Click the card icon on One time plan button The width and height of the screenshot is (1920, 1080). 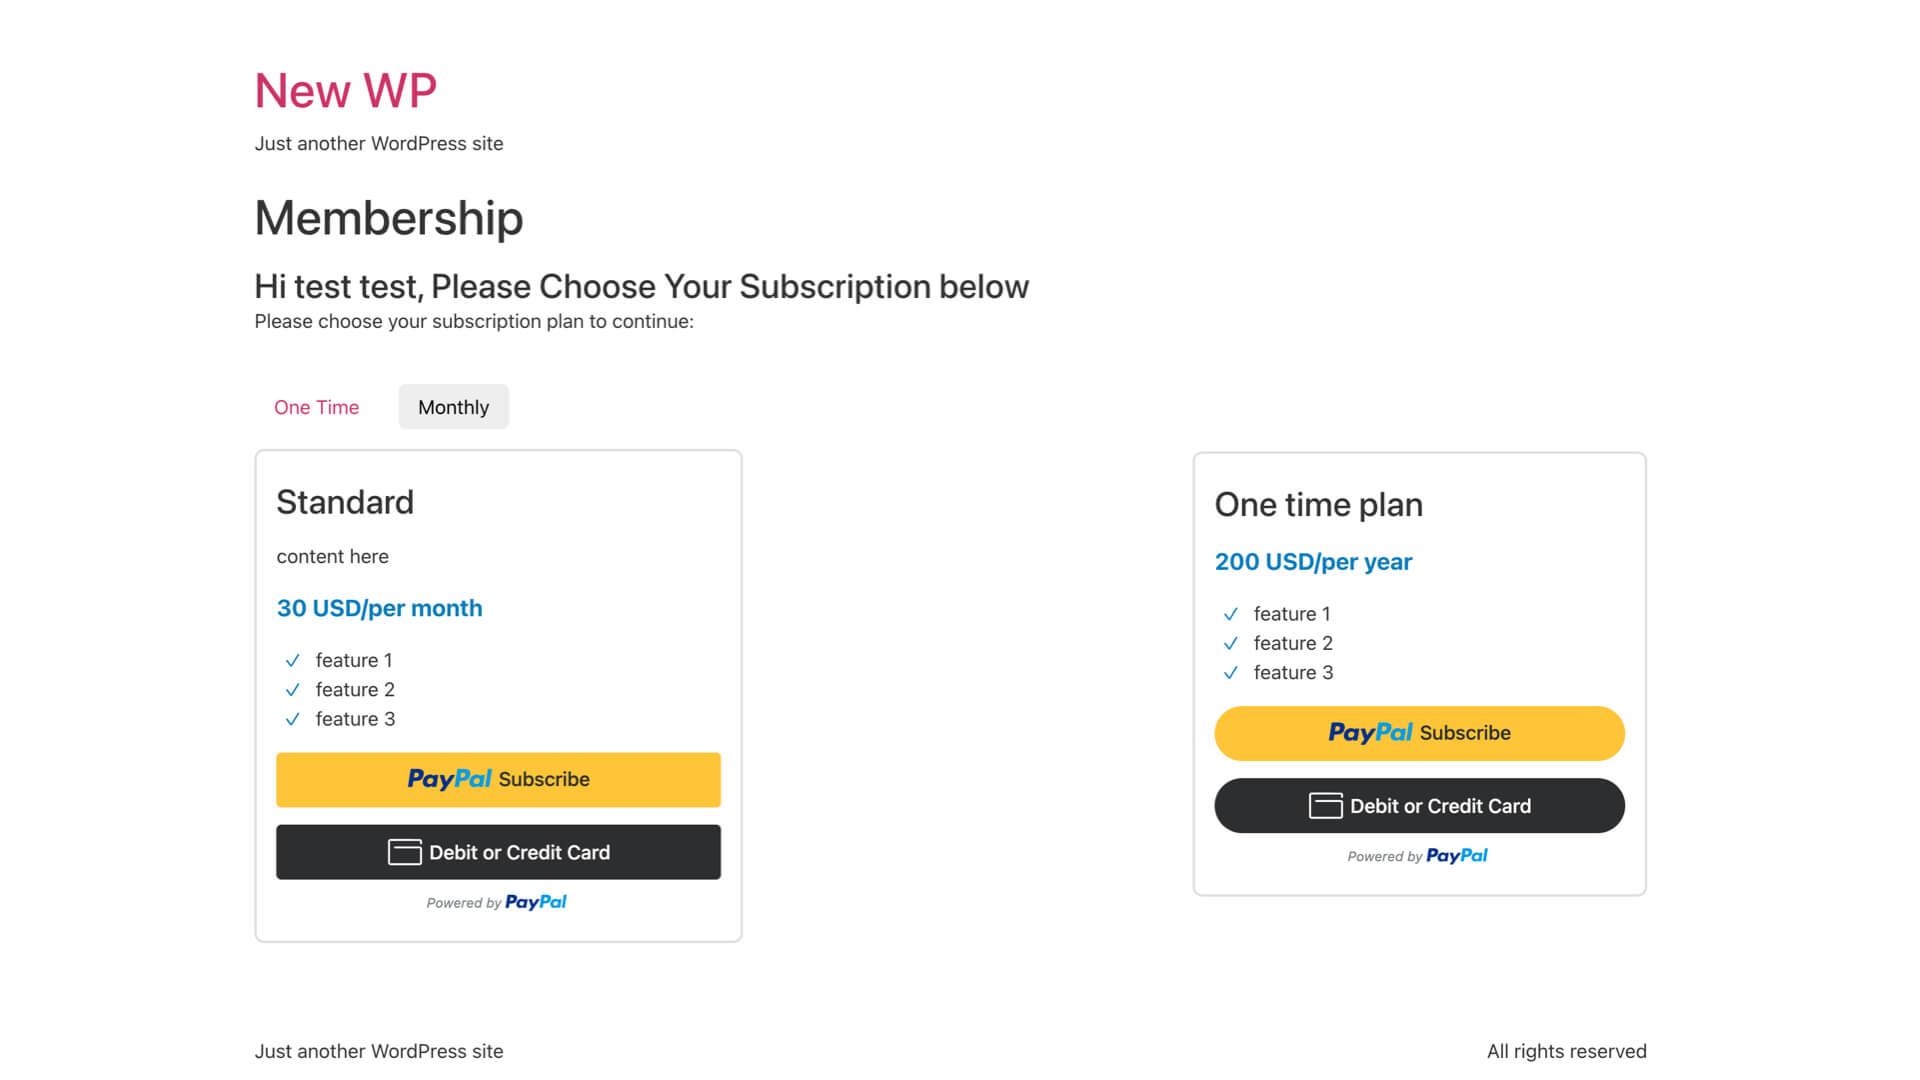1325,806
